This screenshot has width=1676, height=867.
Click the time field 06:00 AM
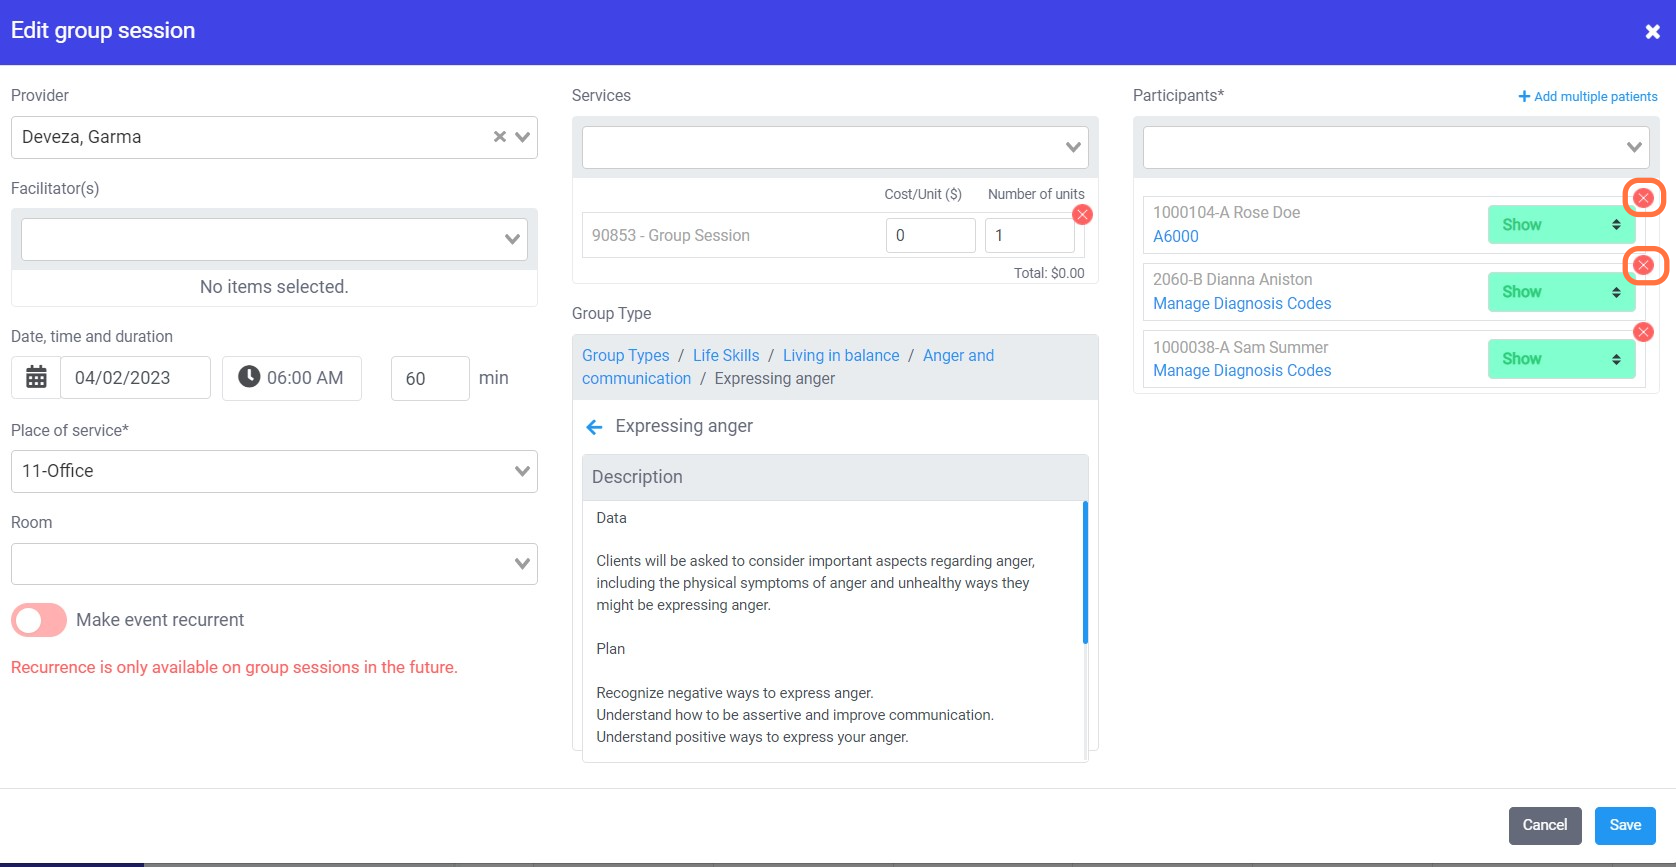[x=292, y=378]
